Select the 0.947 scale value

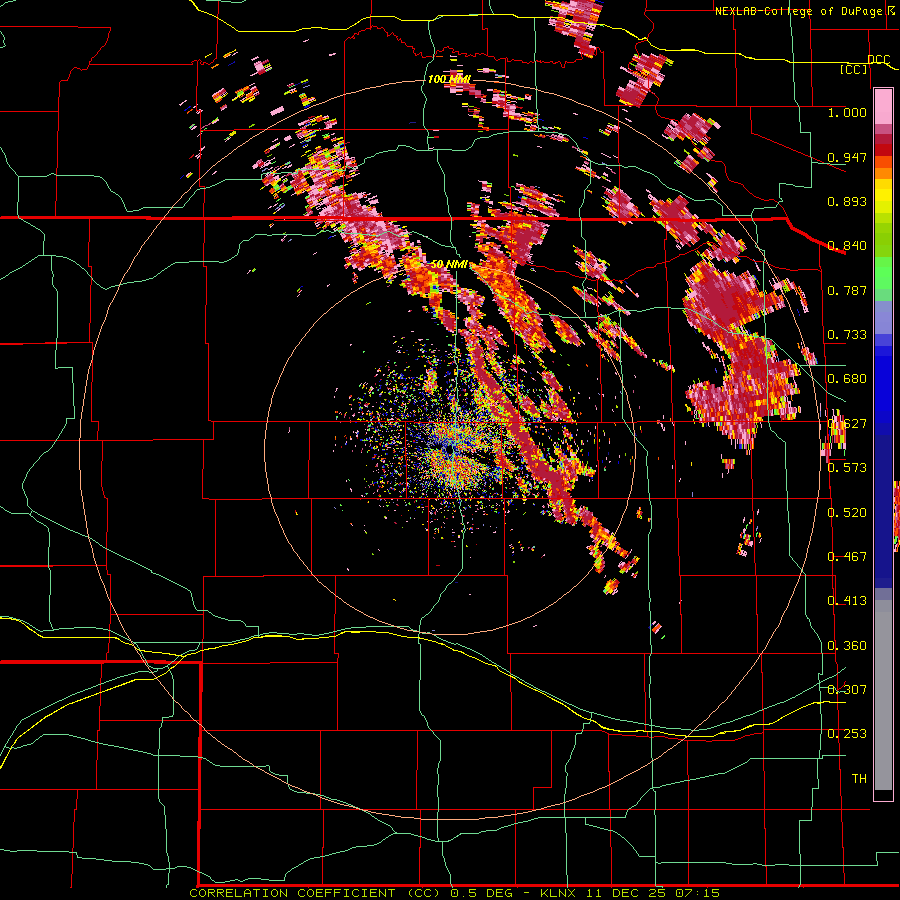(x=847, y=157)
